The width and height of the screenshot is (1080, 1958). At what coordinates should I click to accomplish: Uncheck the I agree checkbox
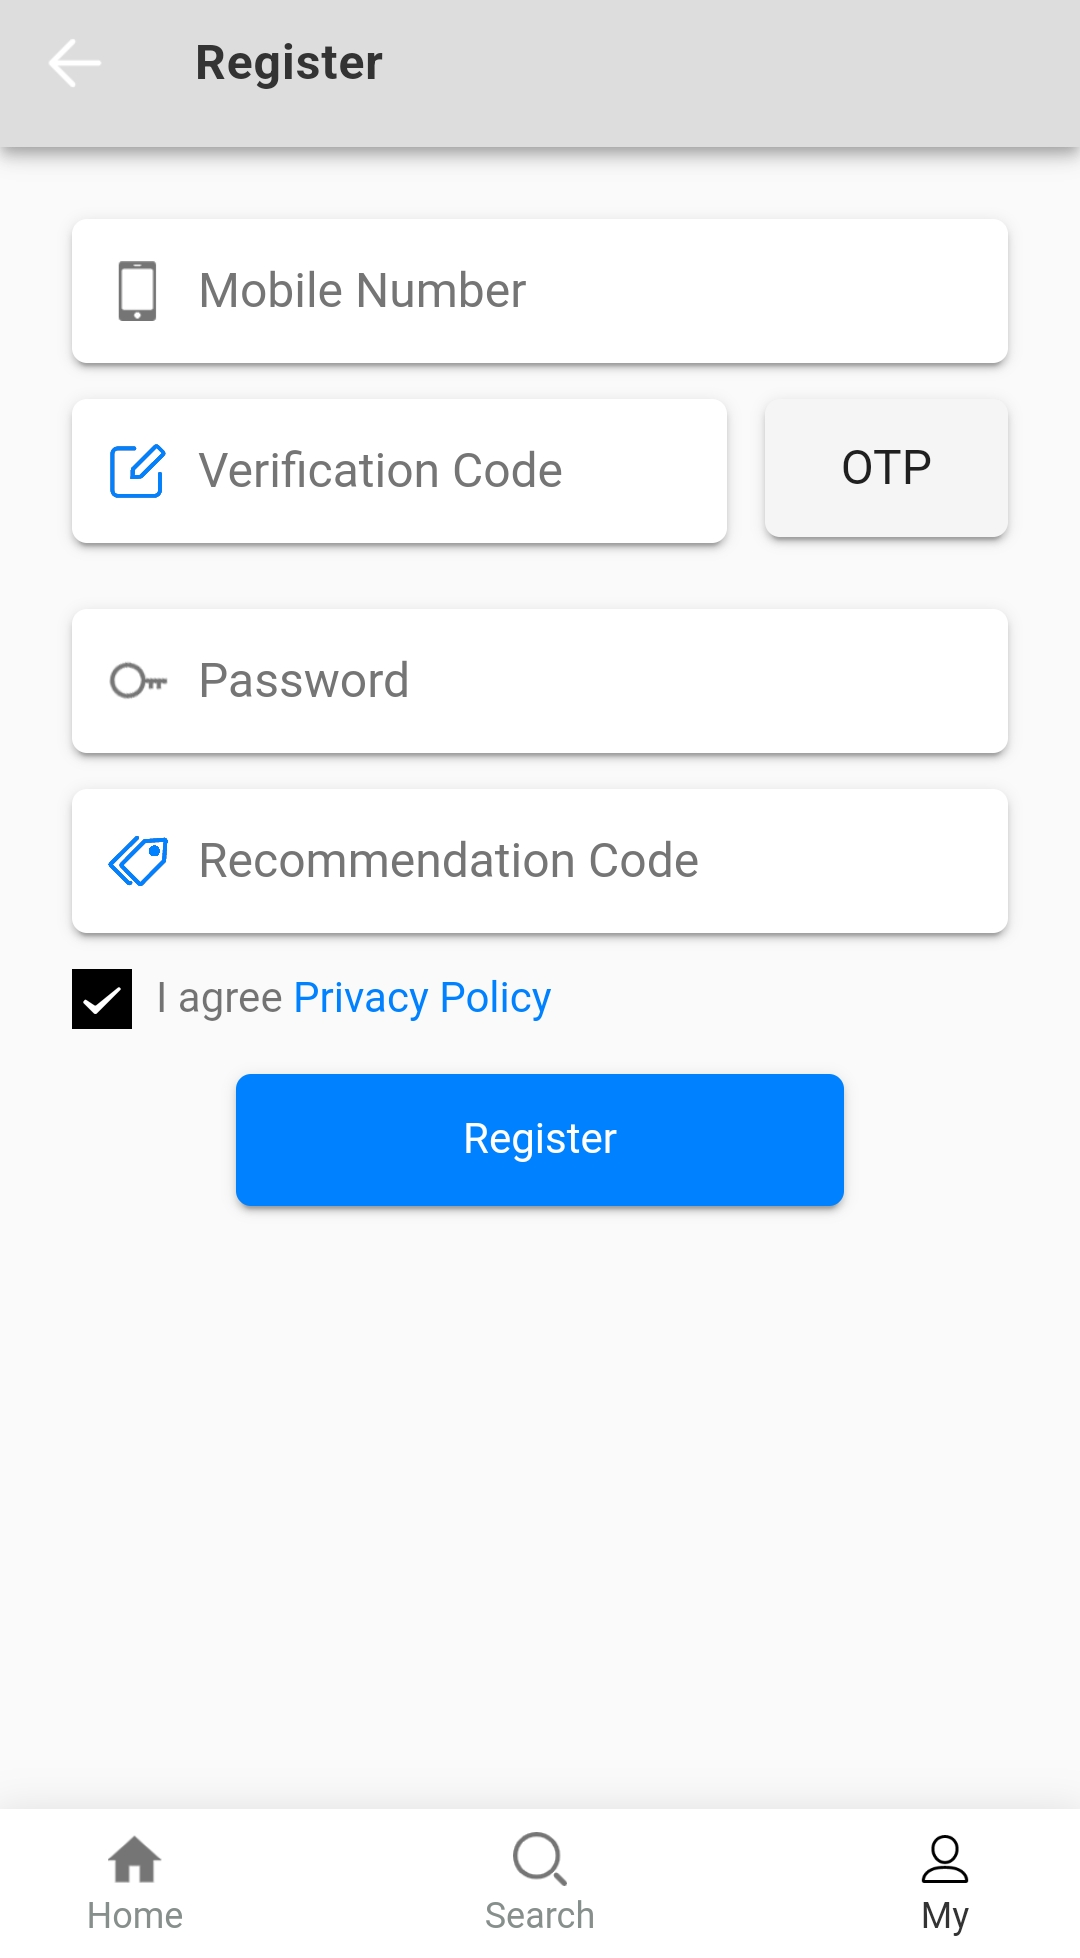(102, 999)
